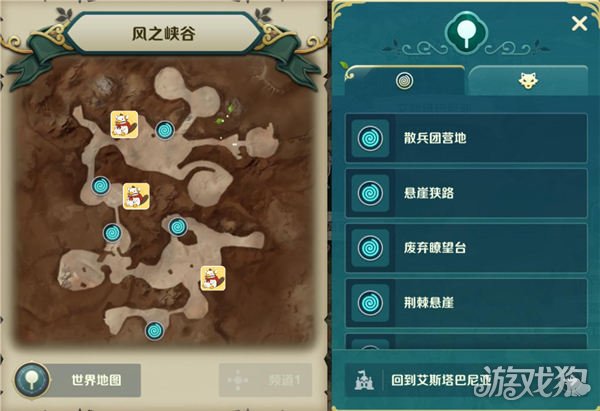Teleport to 散兵团营地 from the list
The height and width of the screenshot is (411, 600).
click(466, 138)
